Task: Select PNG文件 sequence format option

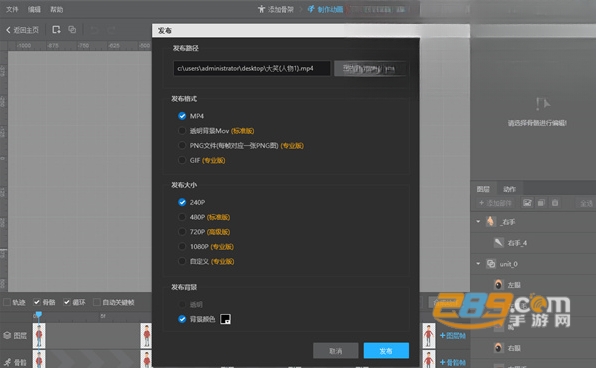Action: coord(182,146)
